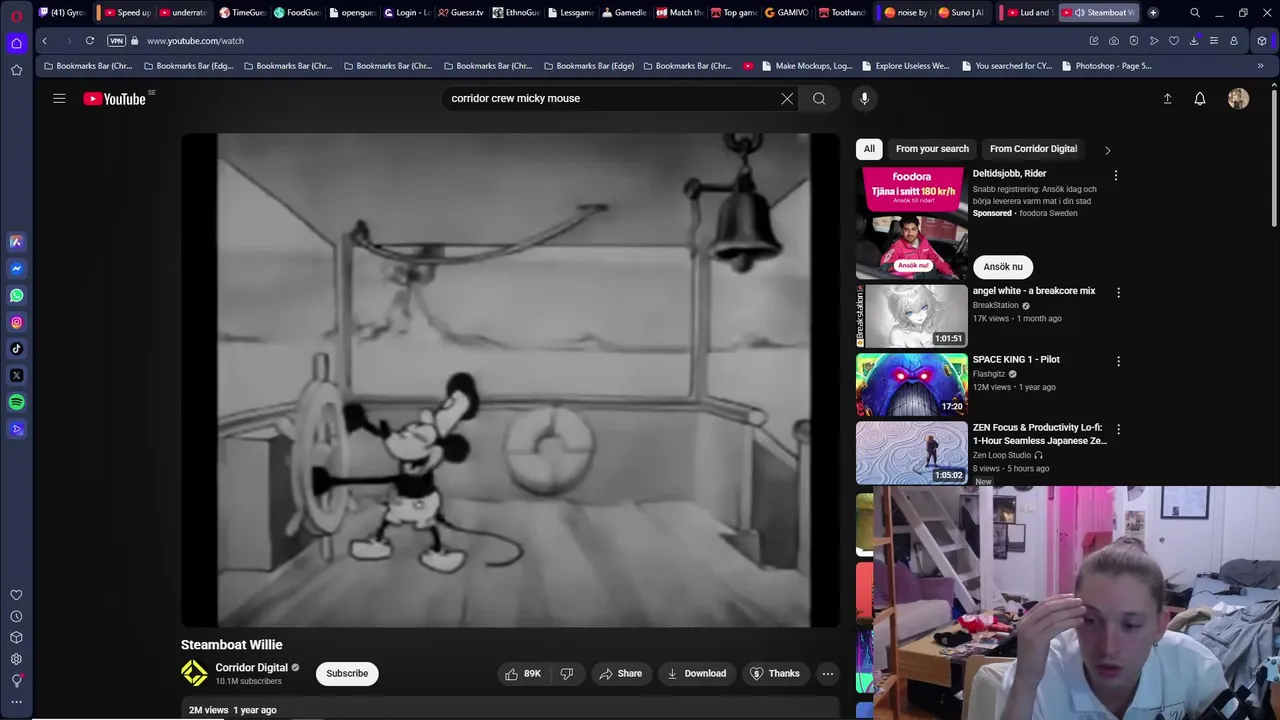Open TikTok in the Opera sidebar
The height and width of the screenshot is (720, 1280).
[x=16, y=349]
